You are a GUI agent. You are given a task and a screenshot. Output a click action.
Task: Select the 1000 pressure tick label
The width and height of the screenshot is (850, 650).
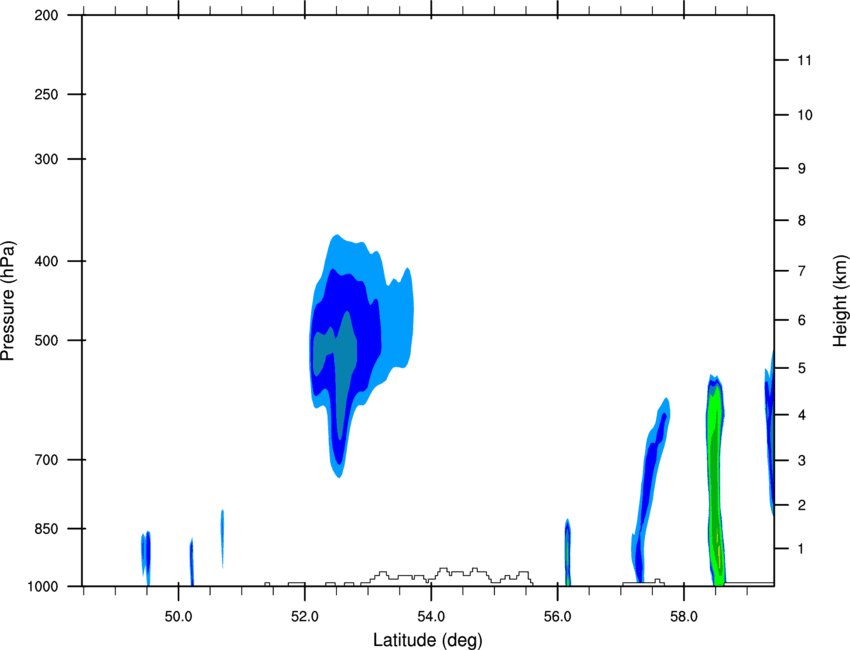43,587
